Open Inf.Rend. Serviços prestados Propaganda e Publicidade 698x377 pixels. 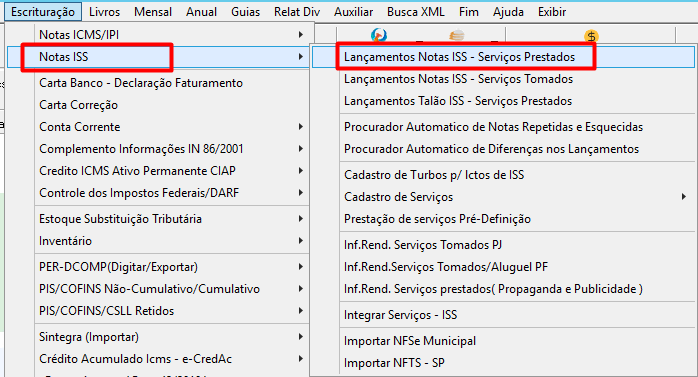(503, 289)
